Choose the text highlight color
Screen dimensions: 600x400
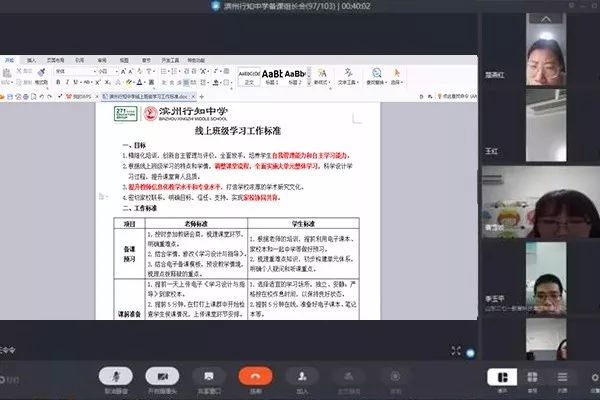click(x=129, y=82)
